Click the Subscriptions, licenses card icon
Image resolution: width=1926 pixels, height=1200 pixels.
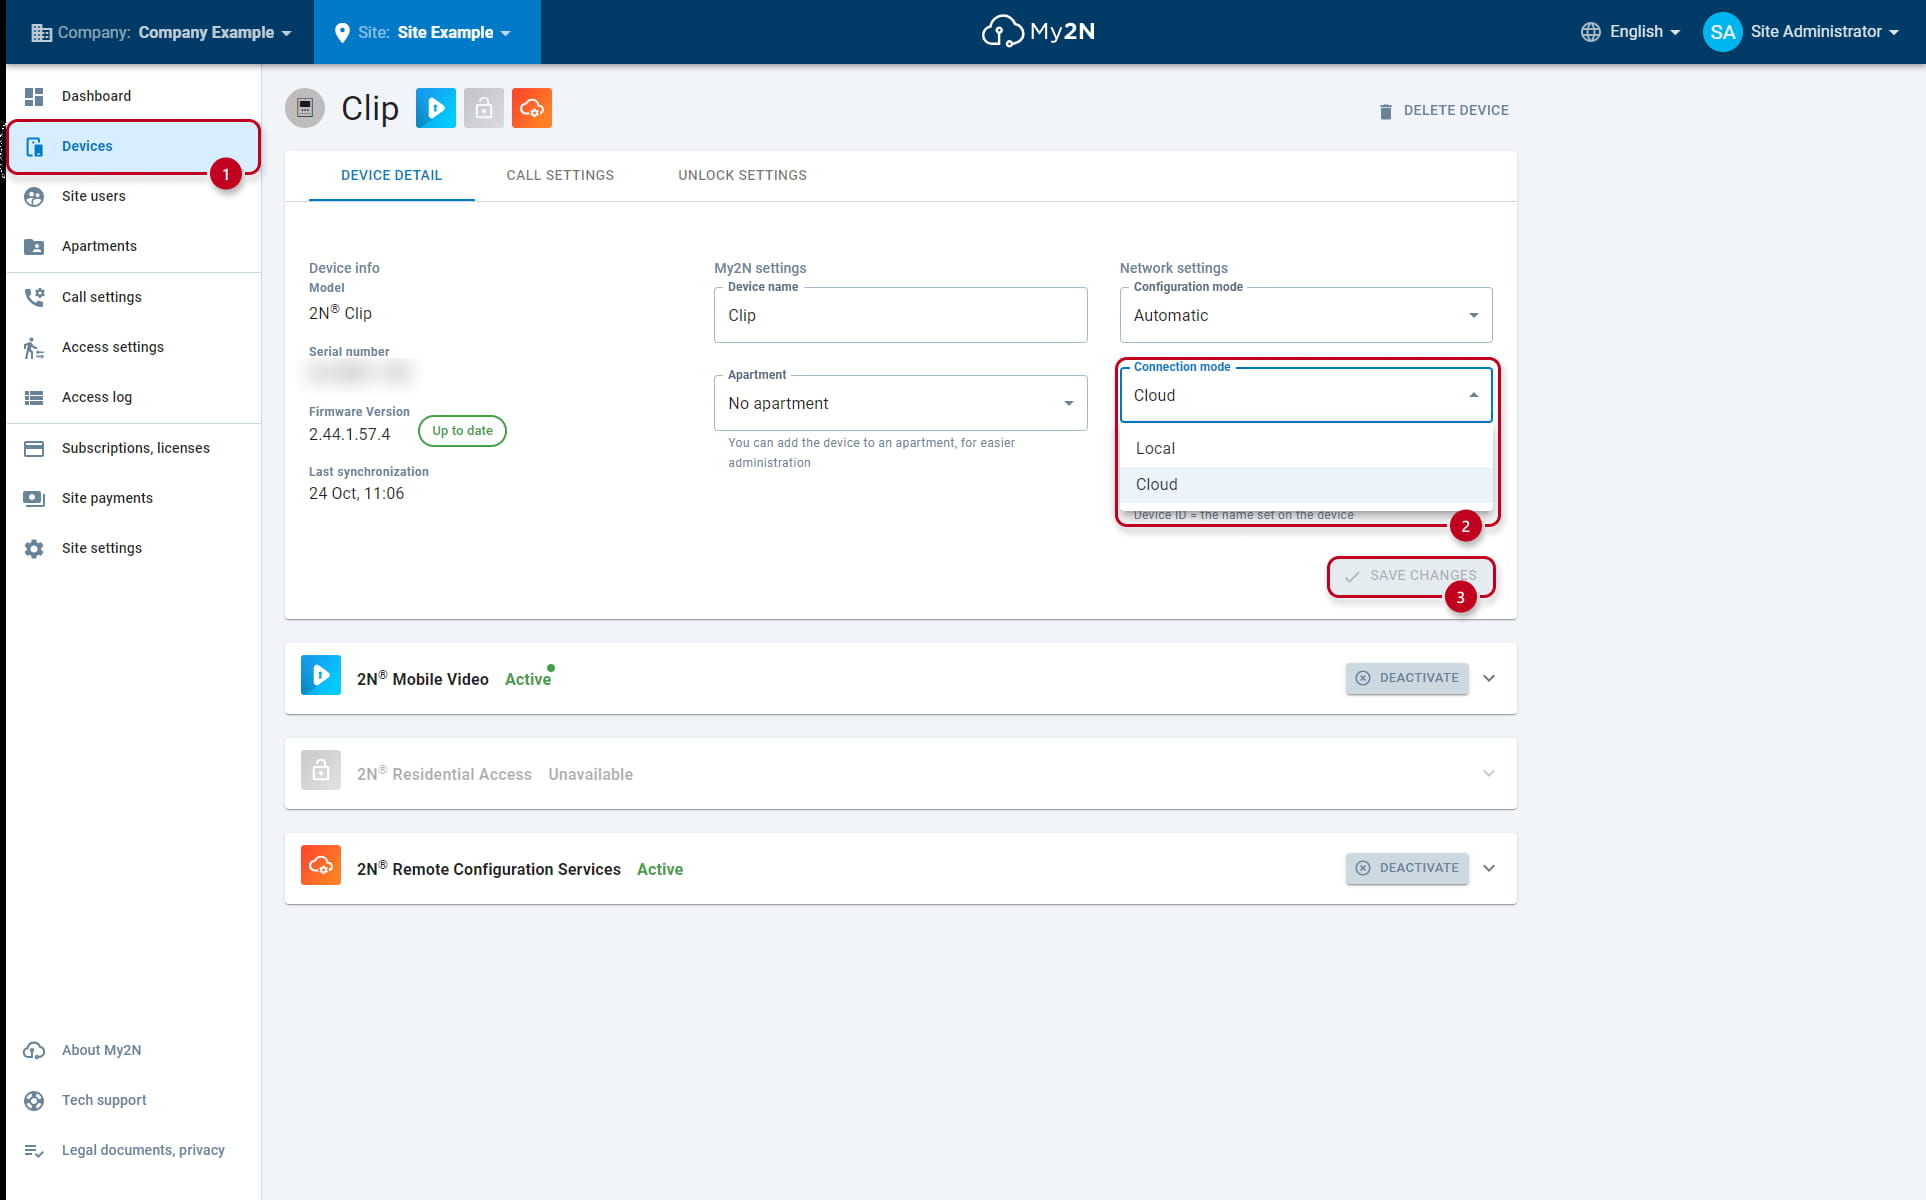point(34,448)
